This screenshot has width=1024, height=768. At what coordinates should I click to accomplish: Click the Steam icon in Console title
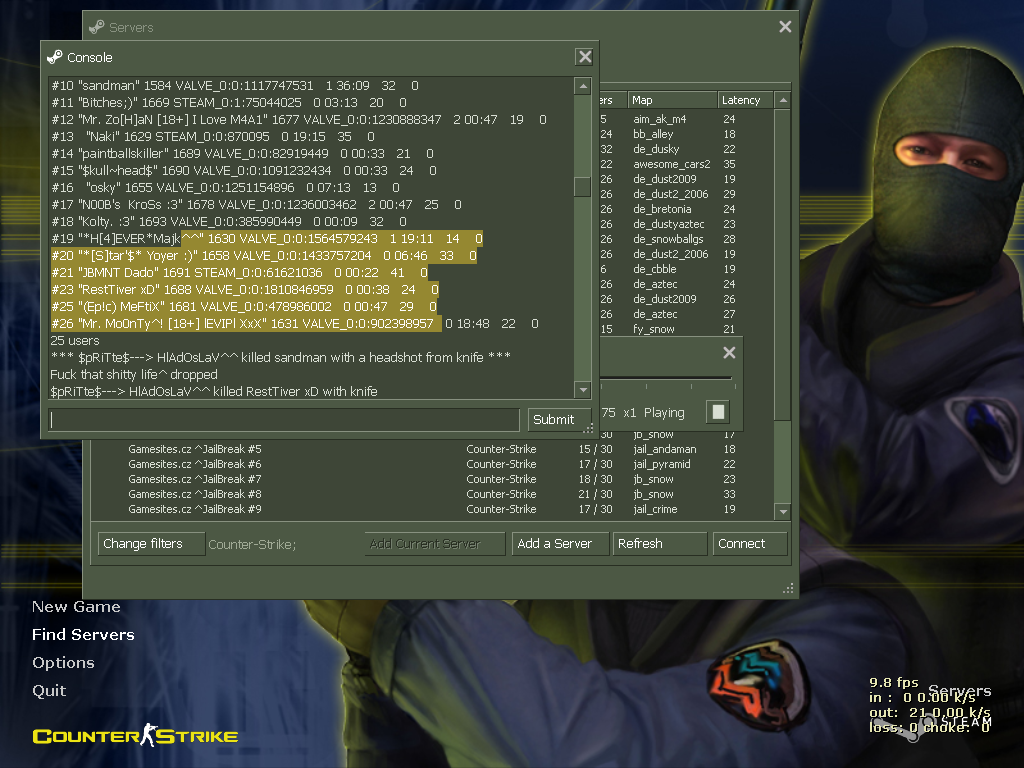(55, 57)
